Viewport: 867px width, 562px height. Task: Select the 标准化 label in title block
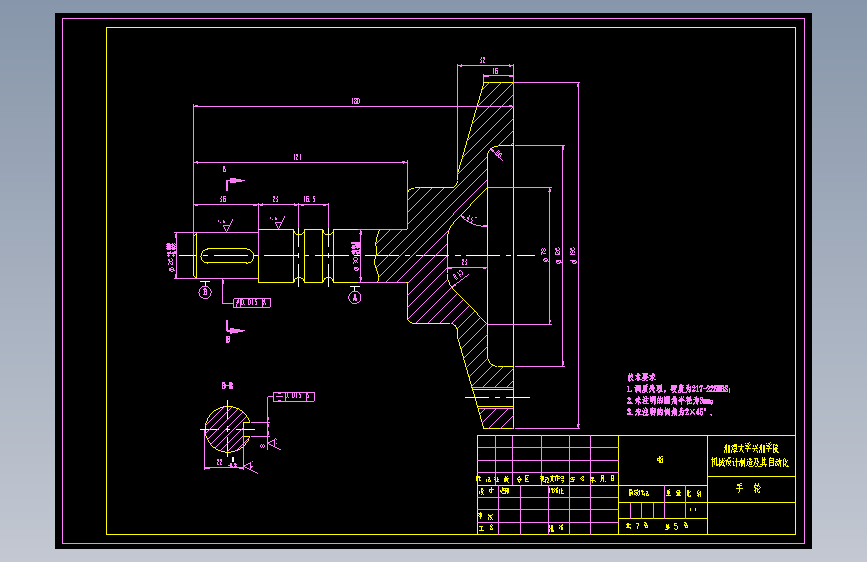pos(556,491)
